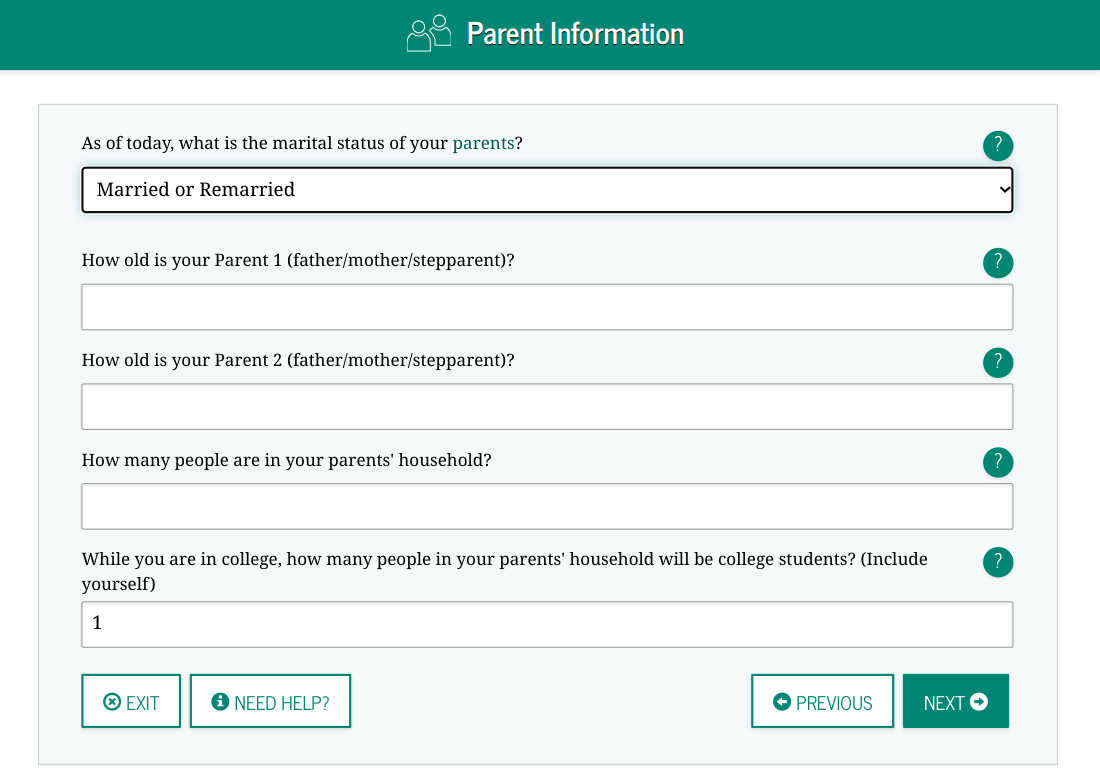Click the marital status dropdown chevron
1100x782 pixels.
tap(1005, 189)
